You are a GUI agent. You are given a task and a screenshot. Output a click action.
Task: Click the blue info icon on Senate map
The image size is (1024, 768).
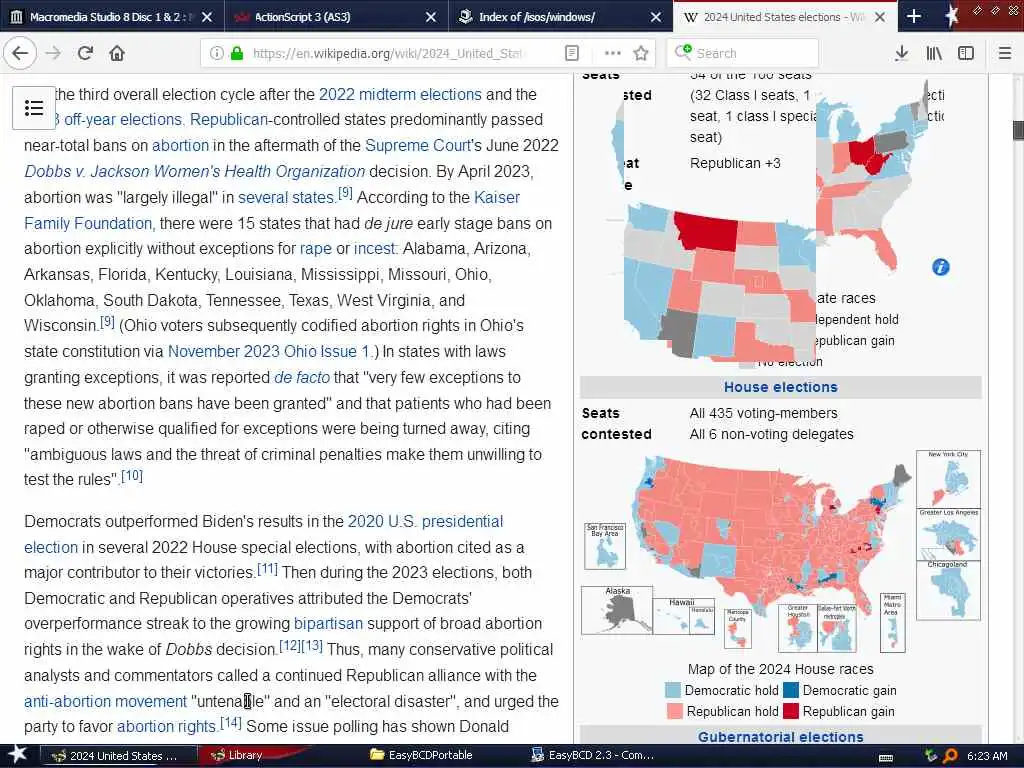(940, 267)
